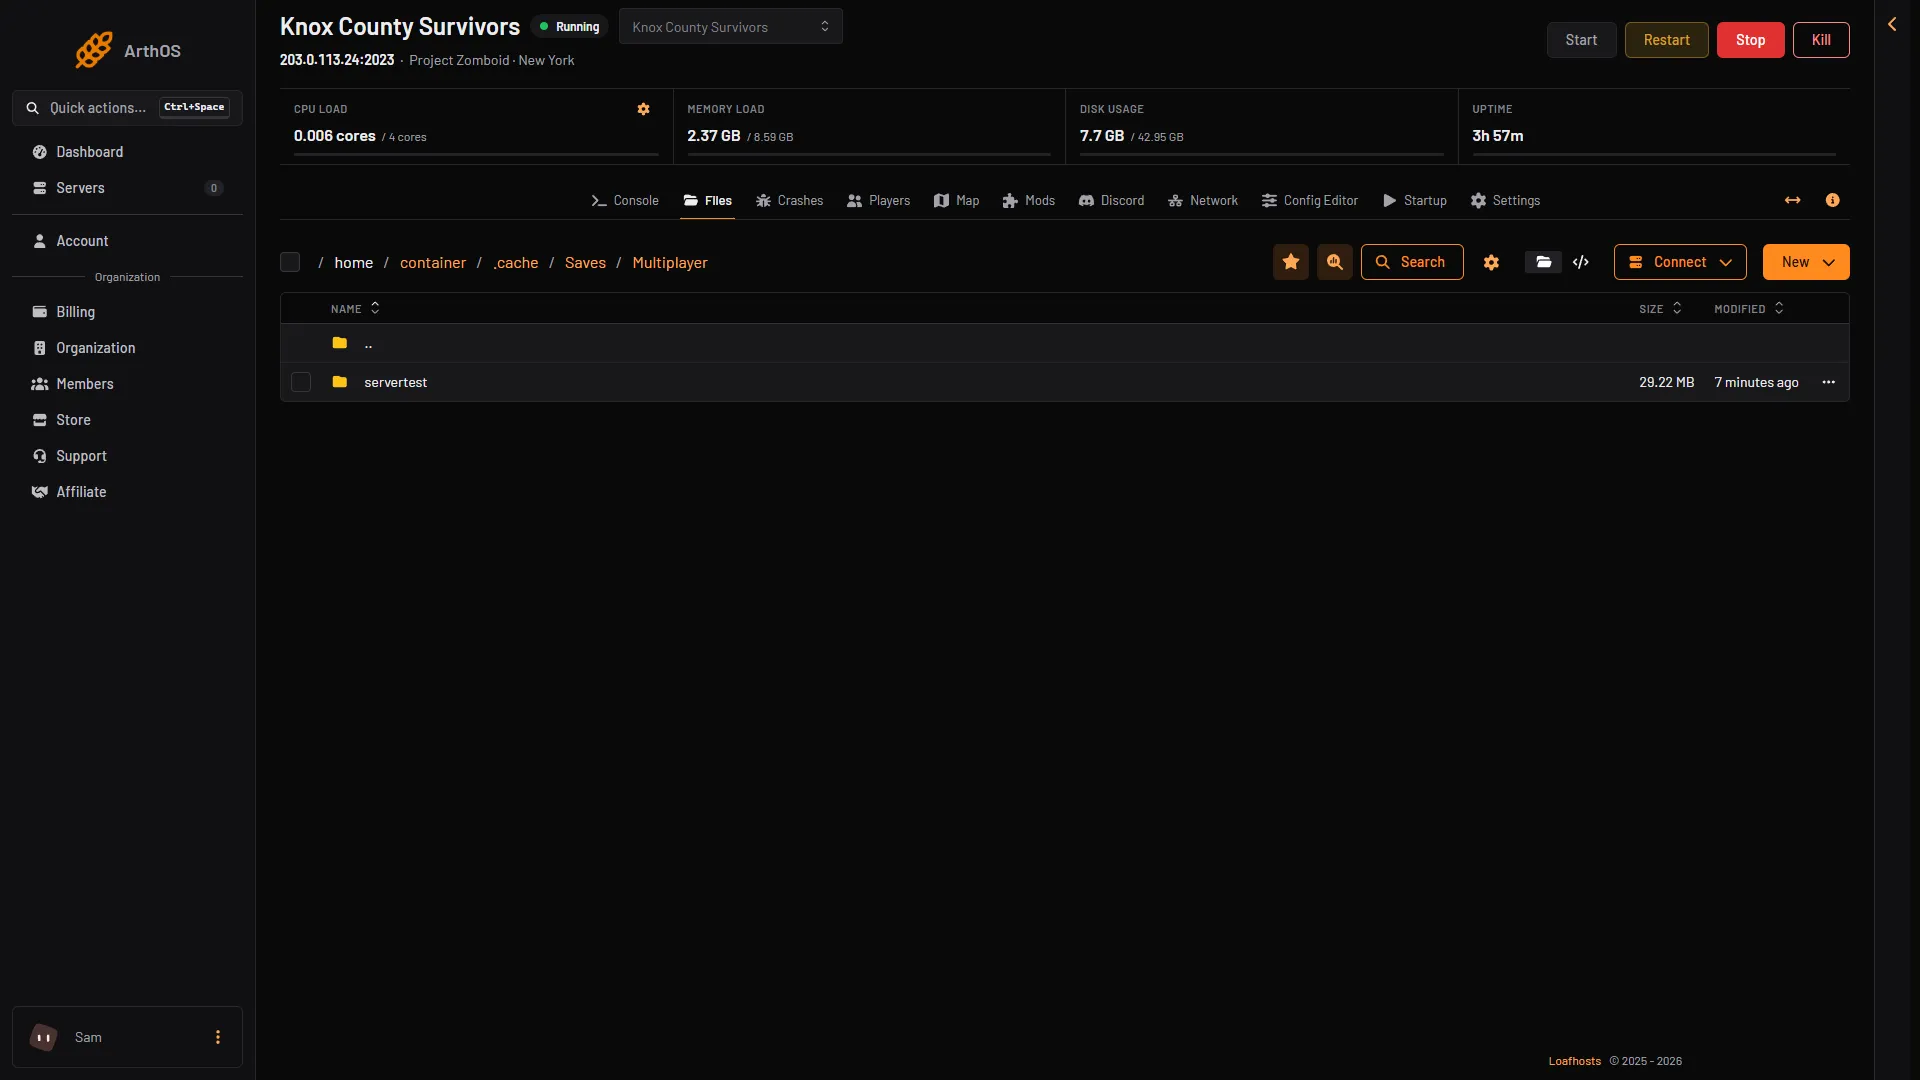Viewport: 1920px width, 1080px height.
Task: Click the Start server button
Action: (1581, 40)
